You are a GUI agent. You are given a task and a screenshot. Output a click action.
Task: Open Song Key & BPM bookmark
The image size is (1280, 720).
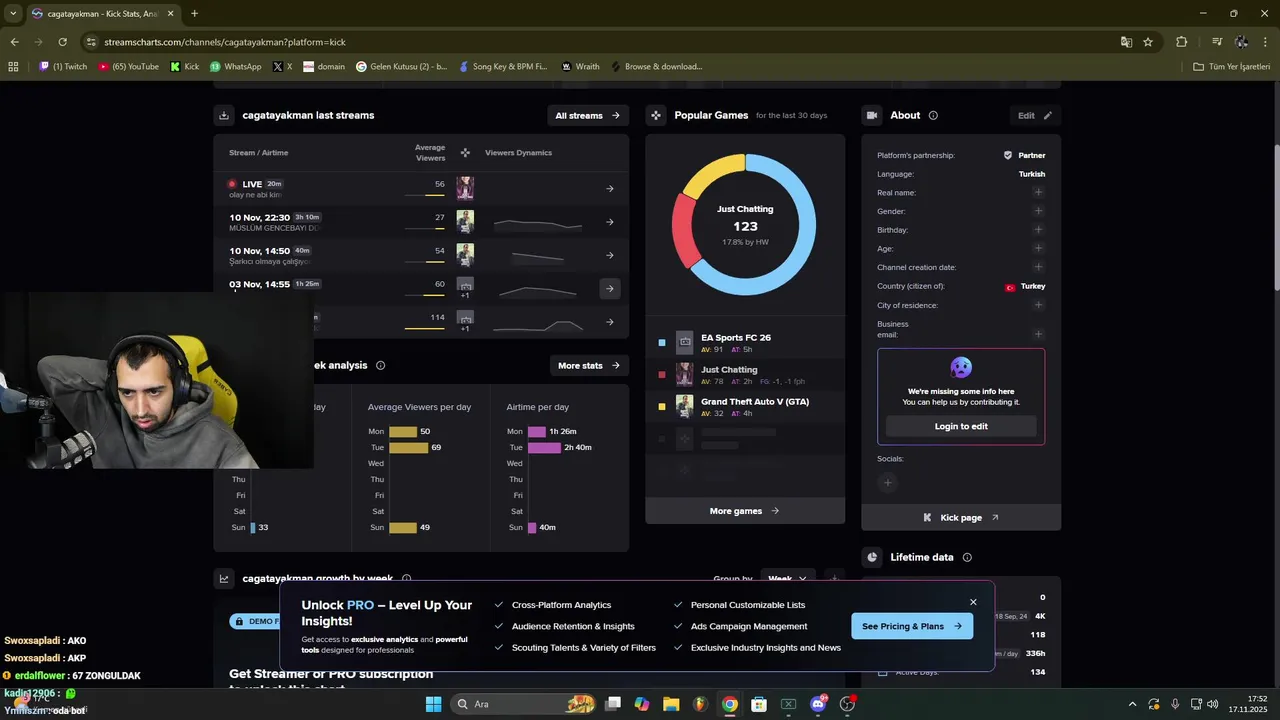coord(503,67)
